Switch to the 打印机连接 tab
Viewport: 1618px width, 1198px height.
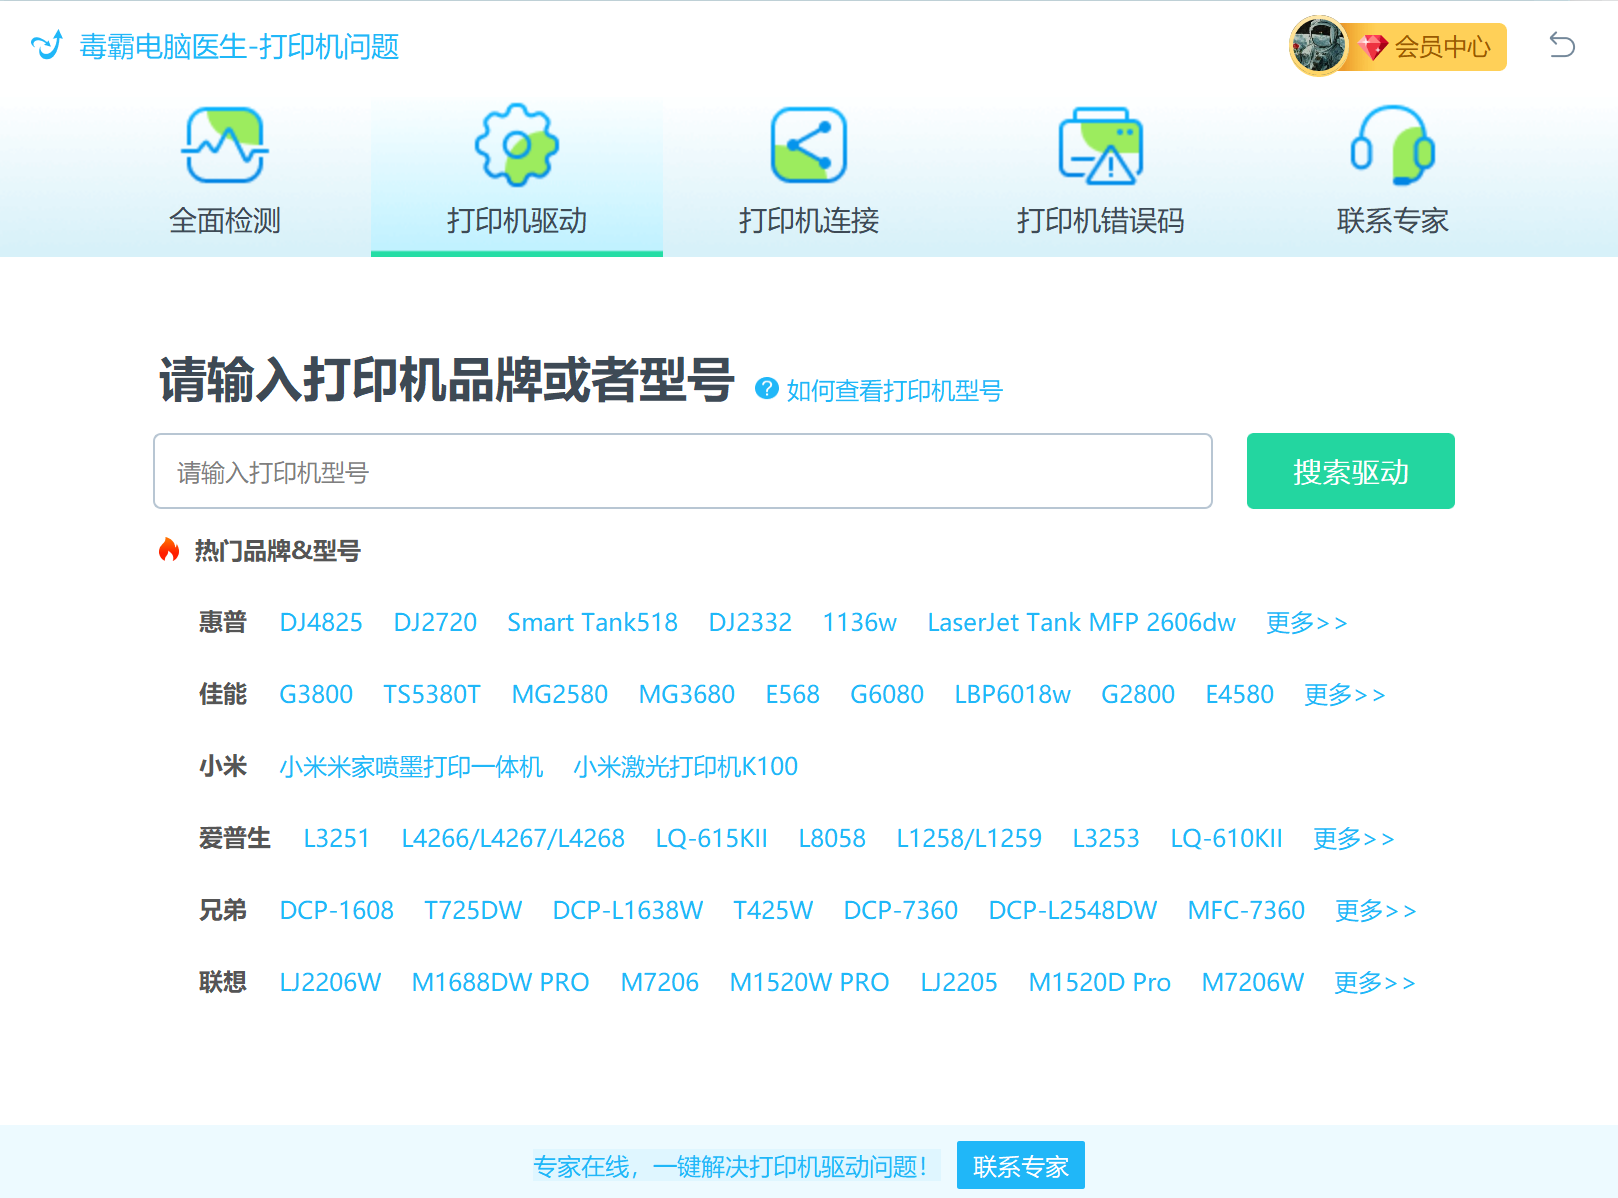(808, 178)
